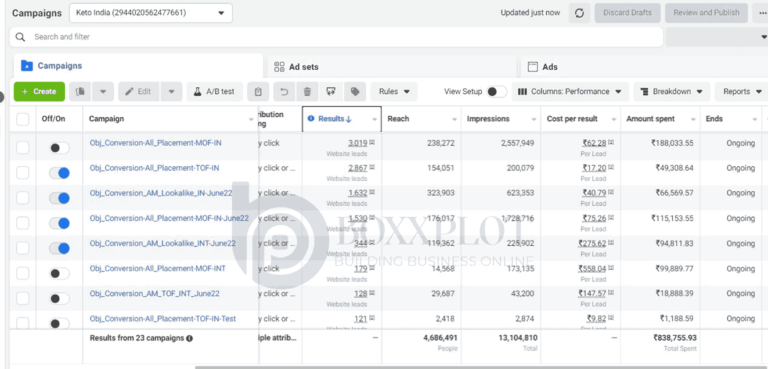Click the A/B test button
The width and height of the screenshot is (768, 369).
(215, 92)
